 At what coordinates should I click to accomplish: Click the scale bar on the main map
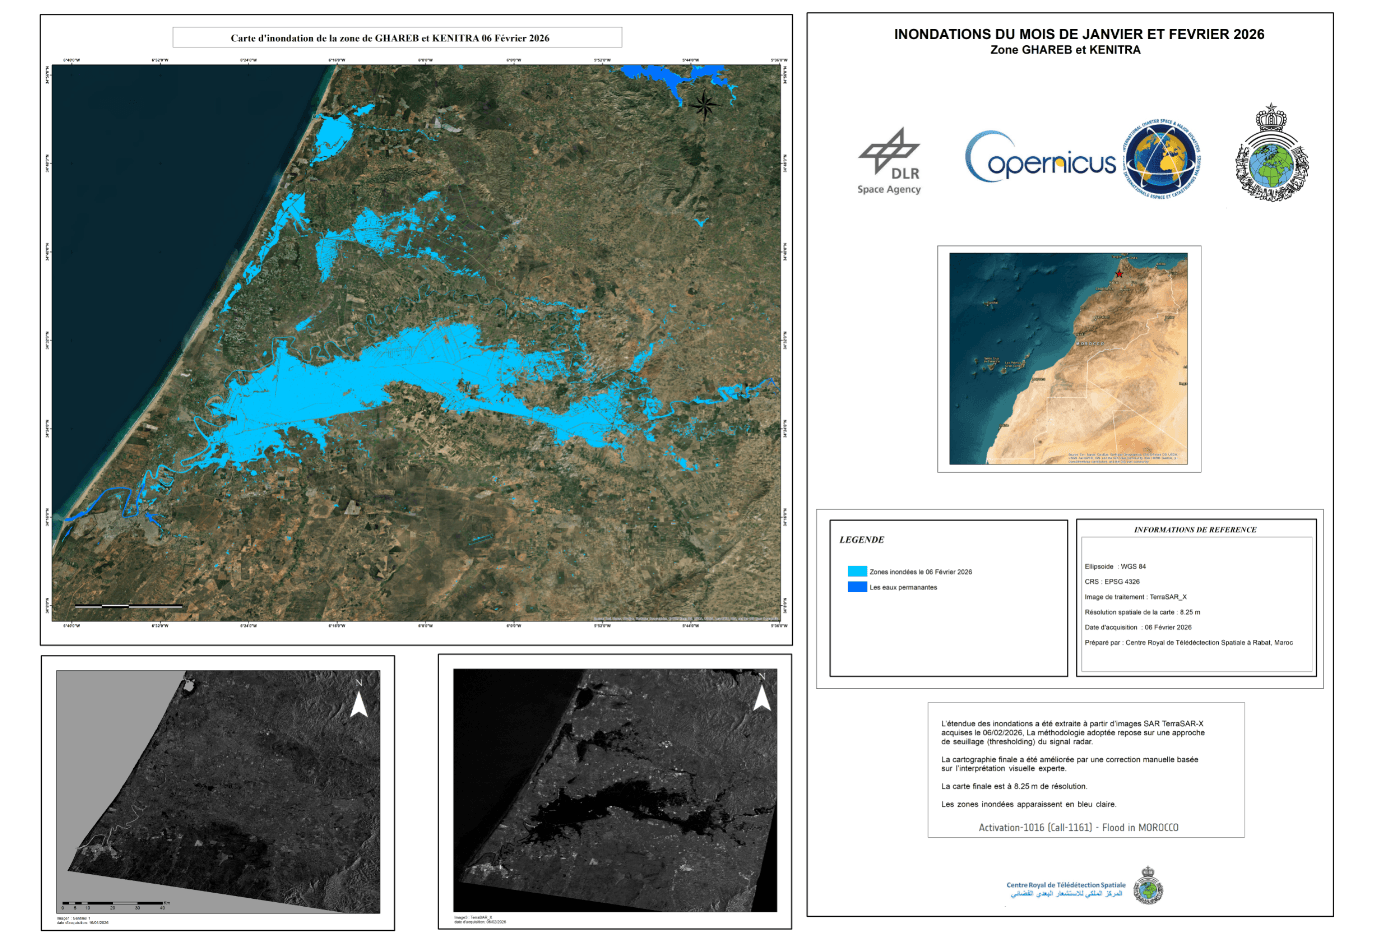click(x=128, y=605)
